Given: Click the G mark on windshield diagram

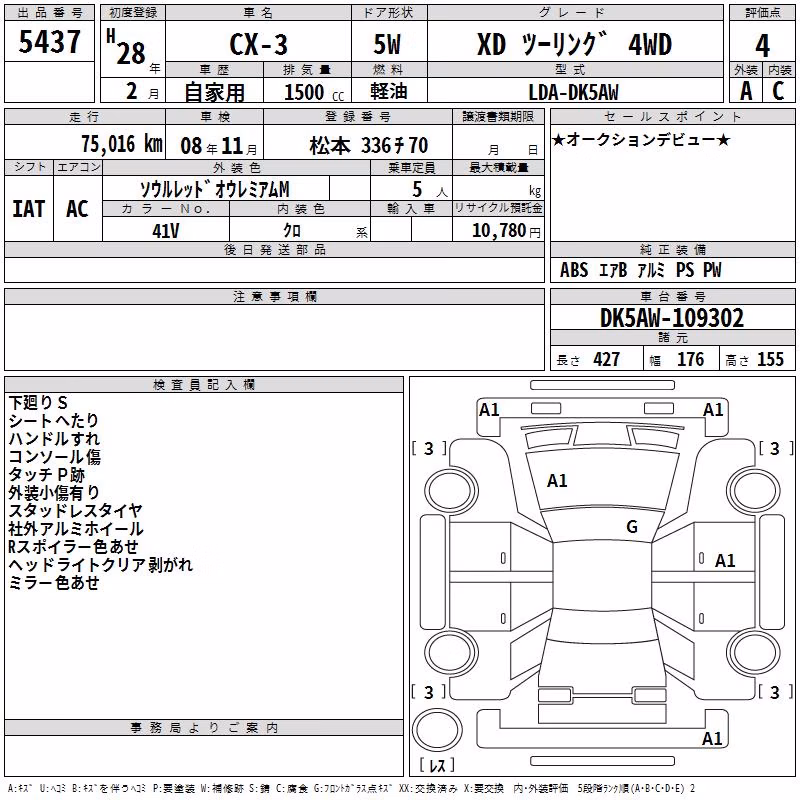Looking at the screenshot, I should click(632, 526).
